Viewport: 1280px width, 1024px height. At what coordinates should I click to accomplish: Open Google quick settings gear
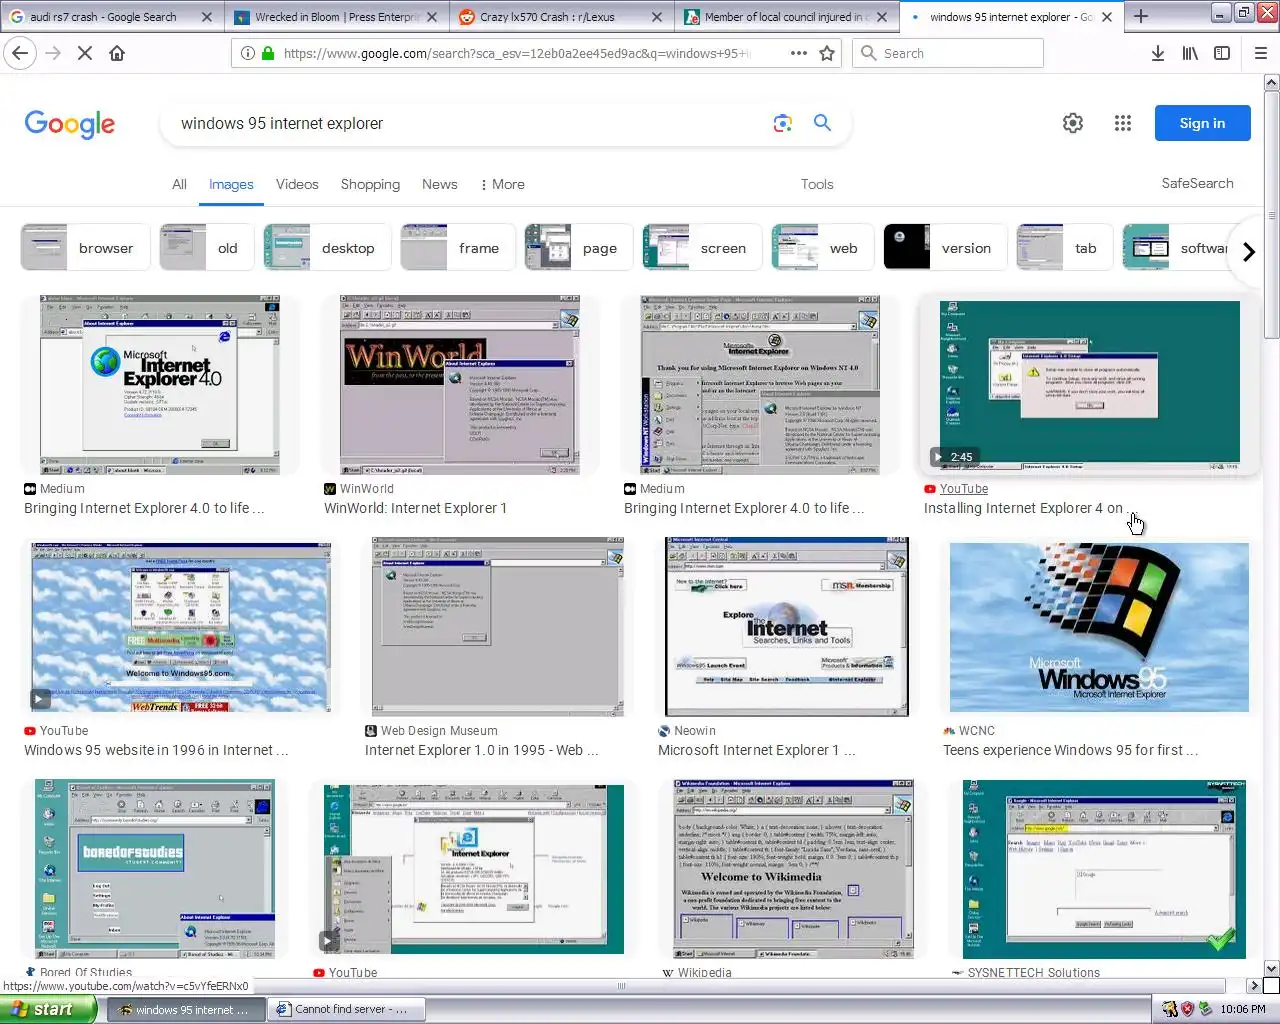pos(1073,123)
